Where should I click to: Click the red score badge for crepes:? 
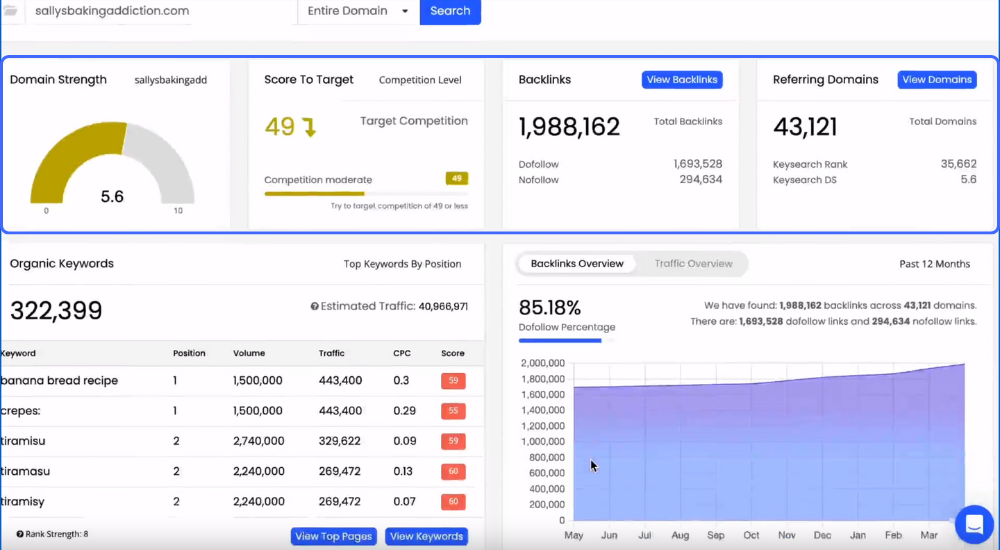click(x=453, y=411)
